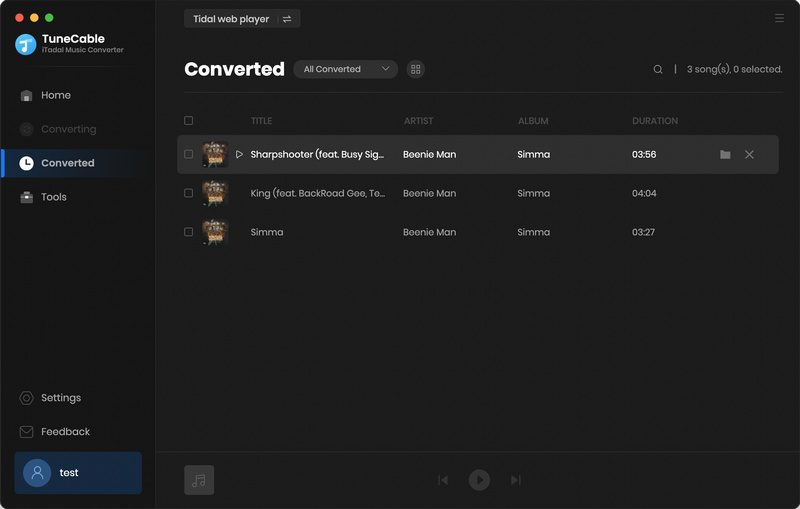Check the Simma song checkbox
This screenshot has height=509, width=800.
click(x=188, y=232)
